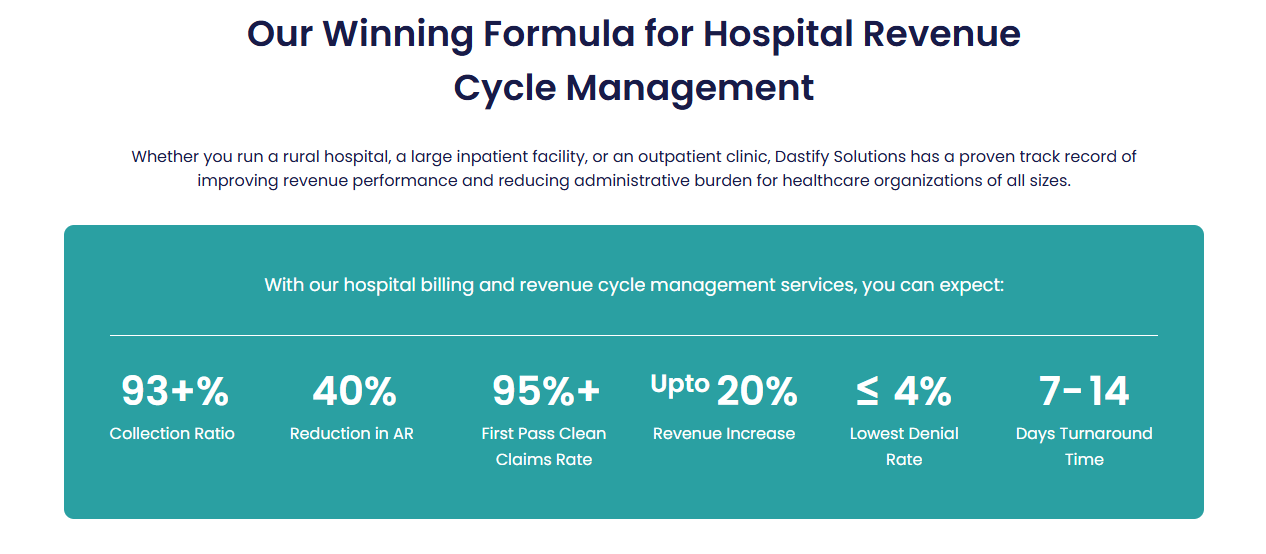
Task: Click the small "Upto" superscript text
Action: (680, 383)
